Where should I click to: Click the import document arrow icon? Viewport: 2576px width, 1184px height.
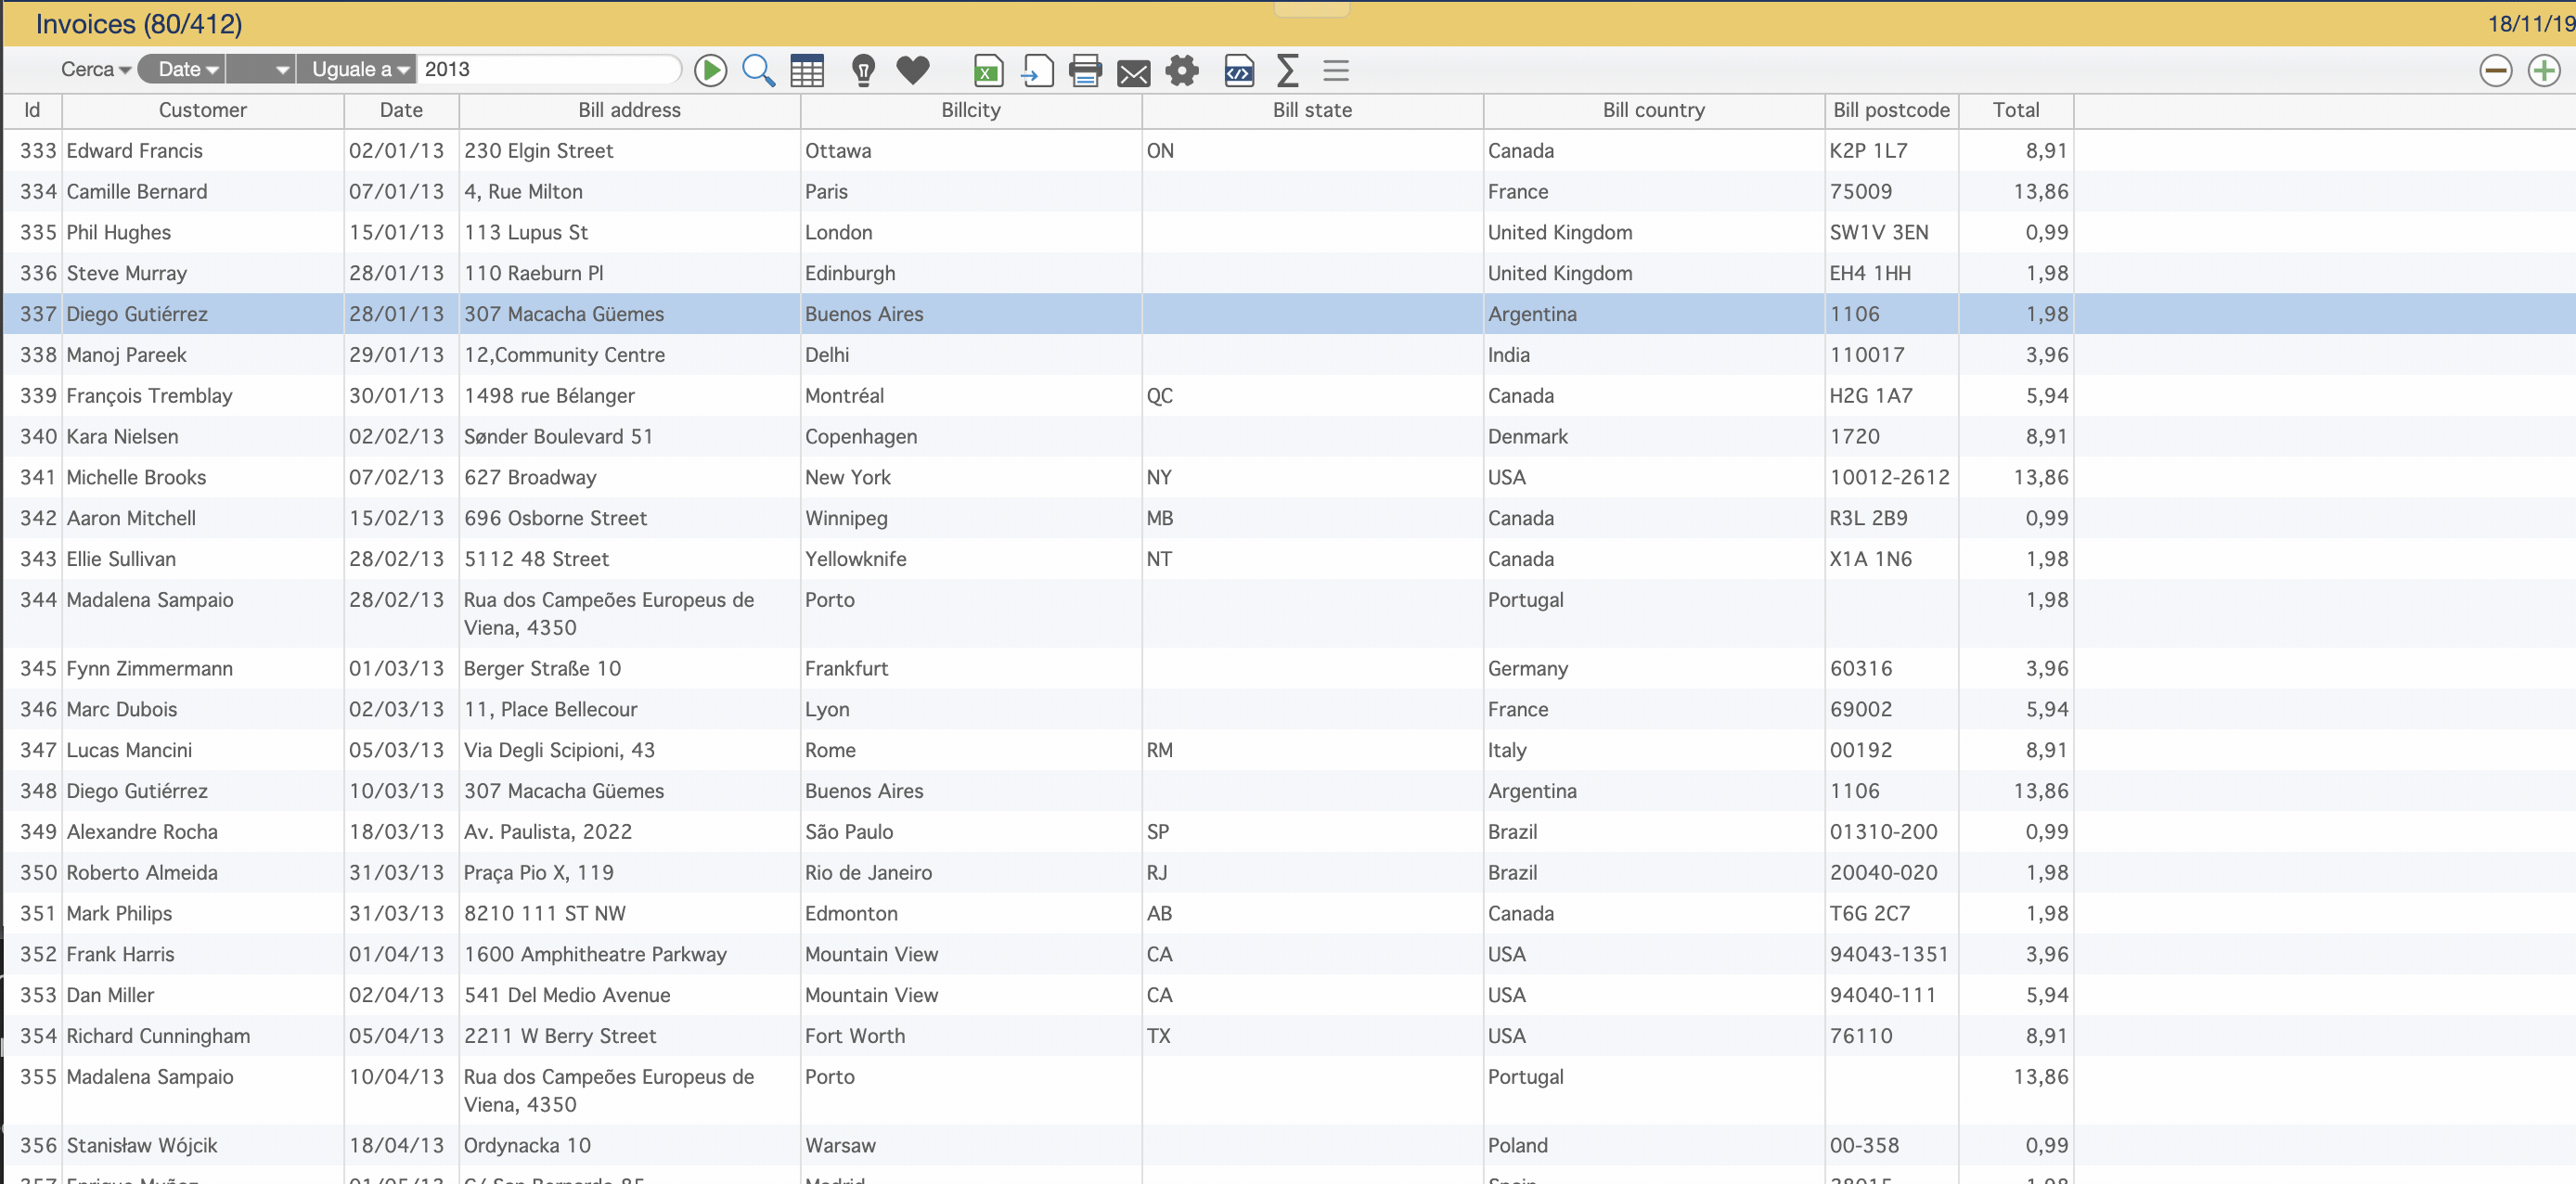coord(1037,70)
